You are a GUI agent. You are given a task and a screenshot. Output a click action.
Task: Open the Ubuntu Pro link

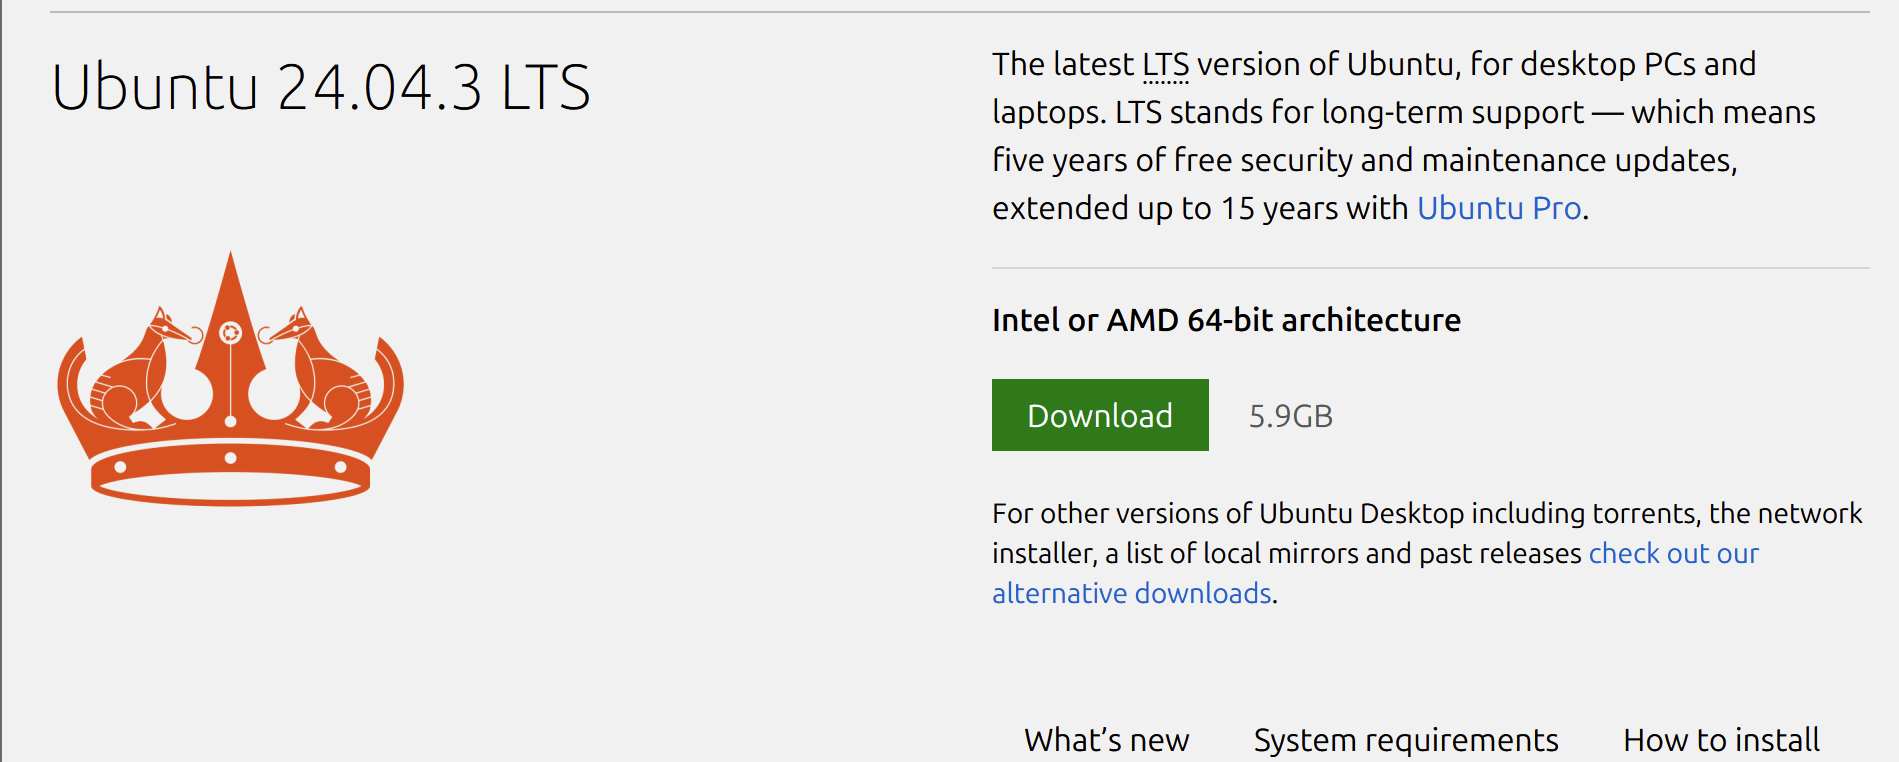[1498, 208]
